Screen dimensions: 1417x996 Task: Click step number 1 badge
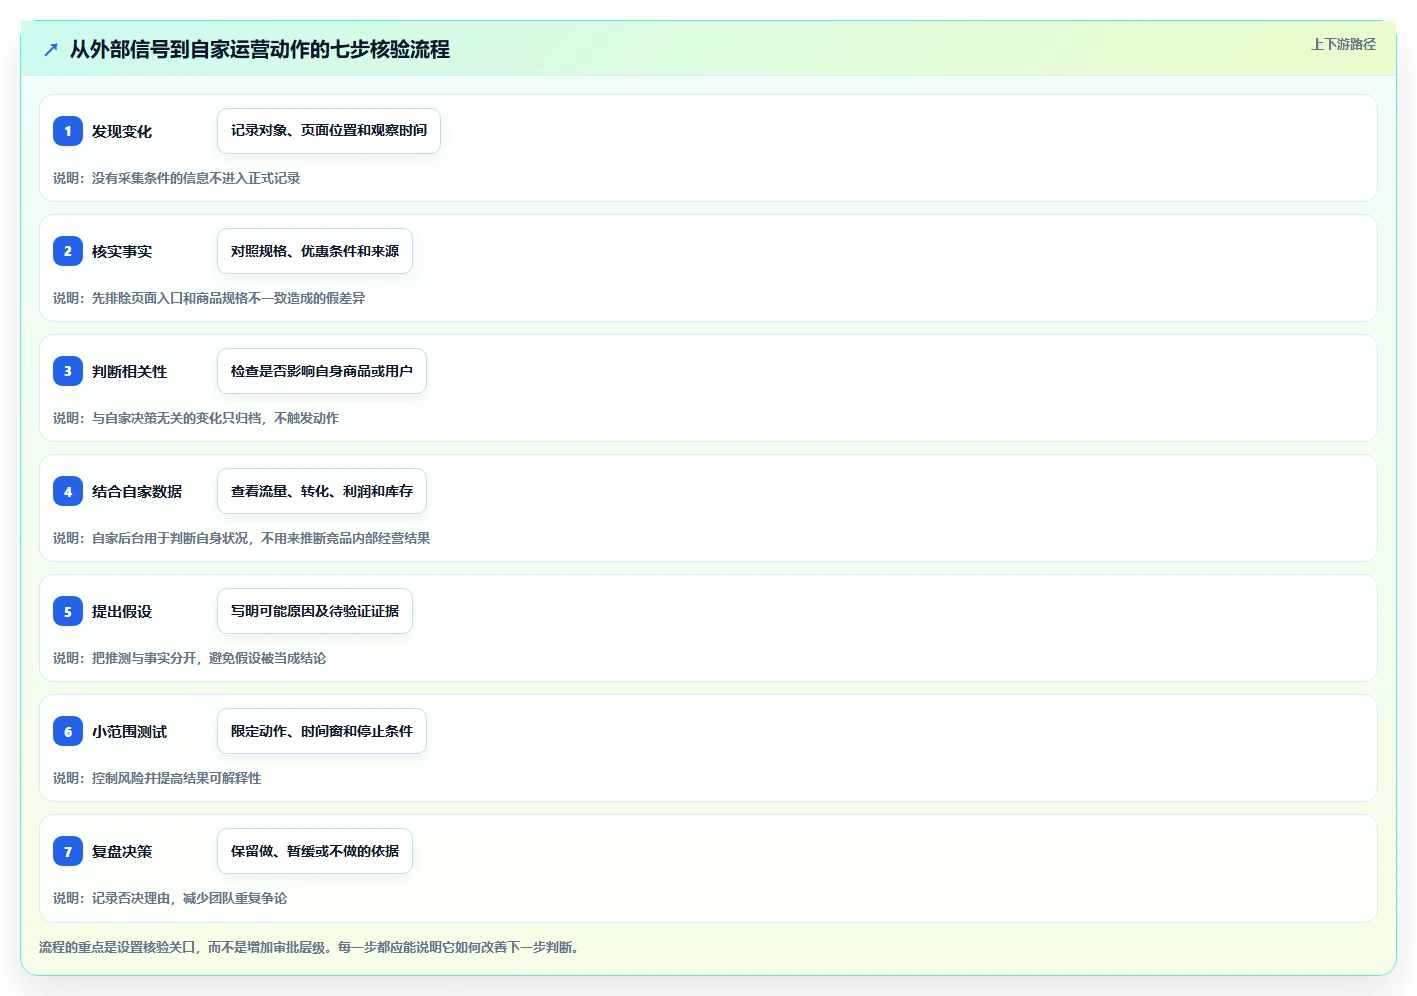point(68,131)
